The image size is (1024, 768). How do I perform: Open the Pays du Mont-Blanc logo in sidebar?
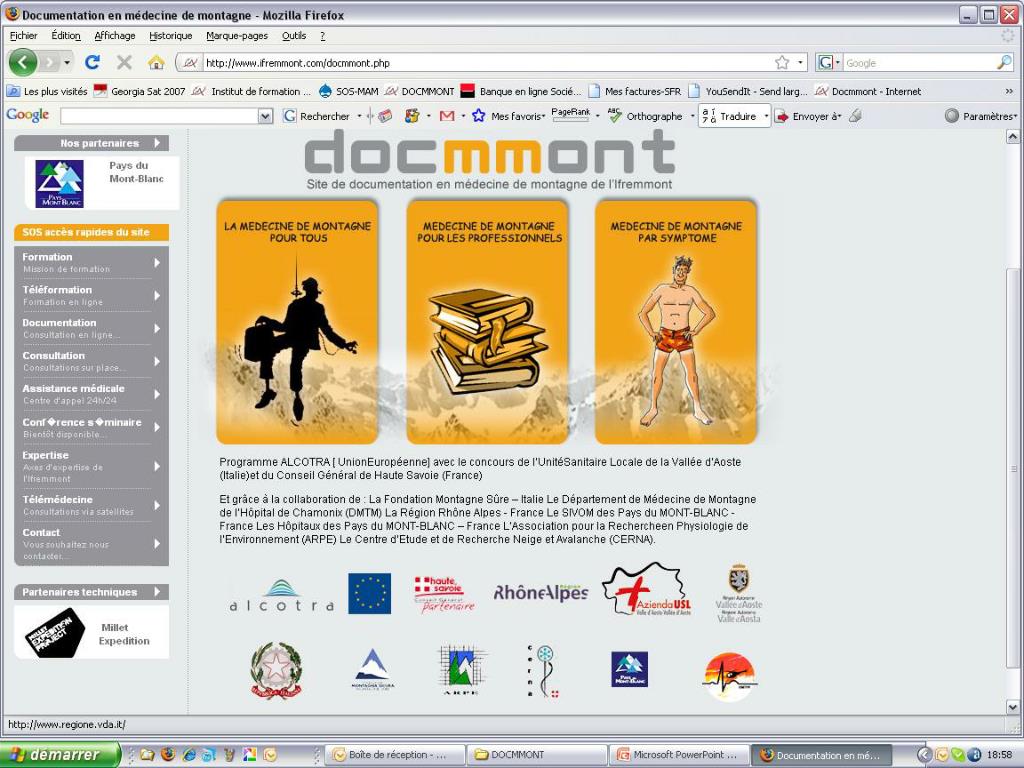click(x=59, y=184)
